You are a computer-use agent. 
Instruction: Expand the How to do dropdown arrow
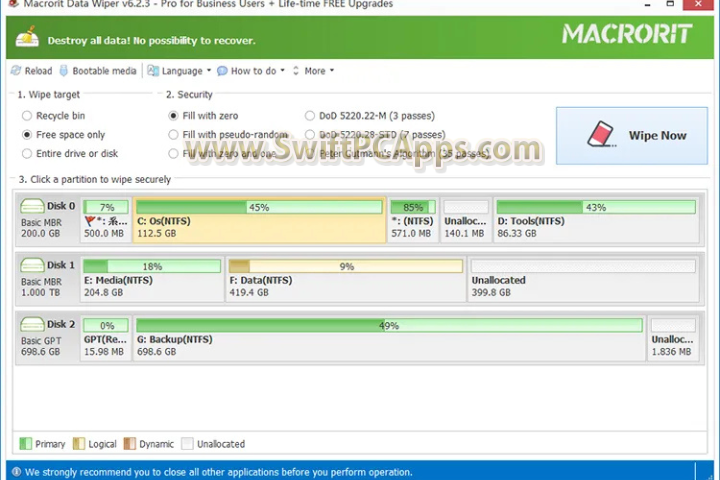283,71
